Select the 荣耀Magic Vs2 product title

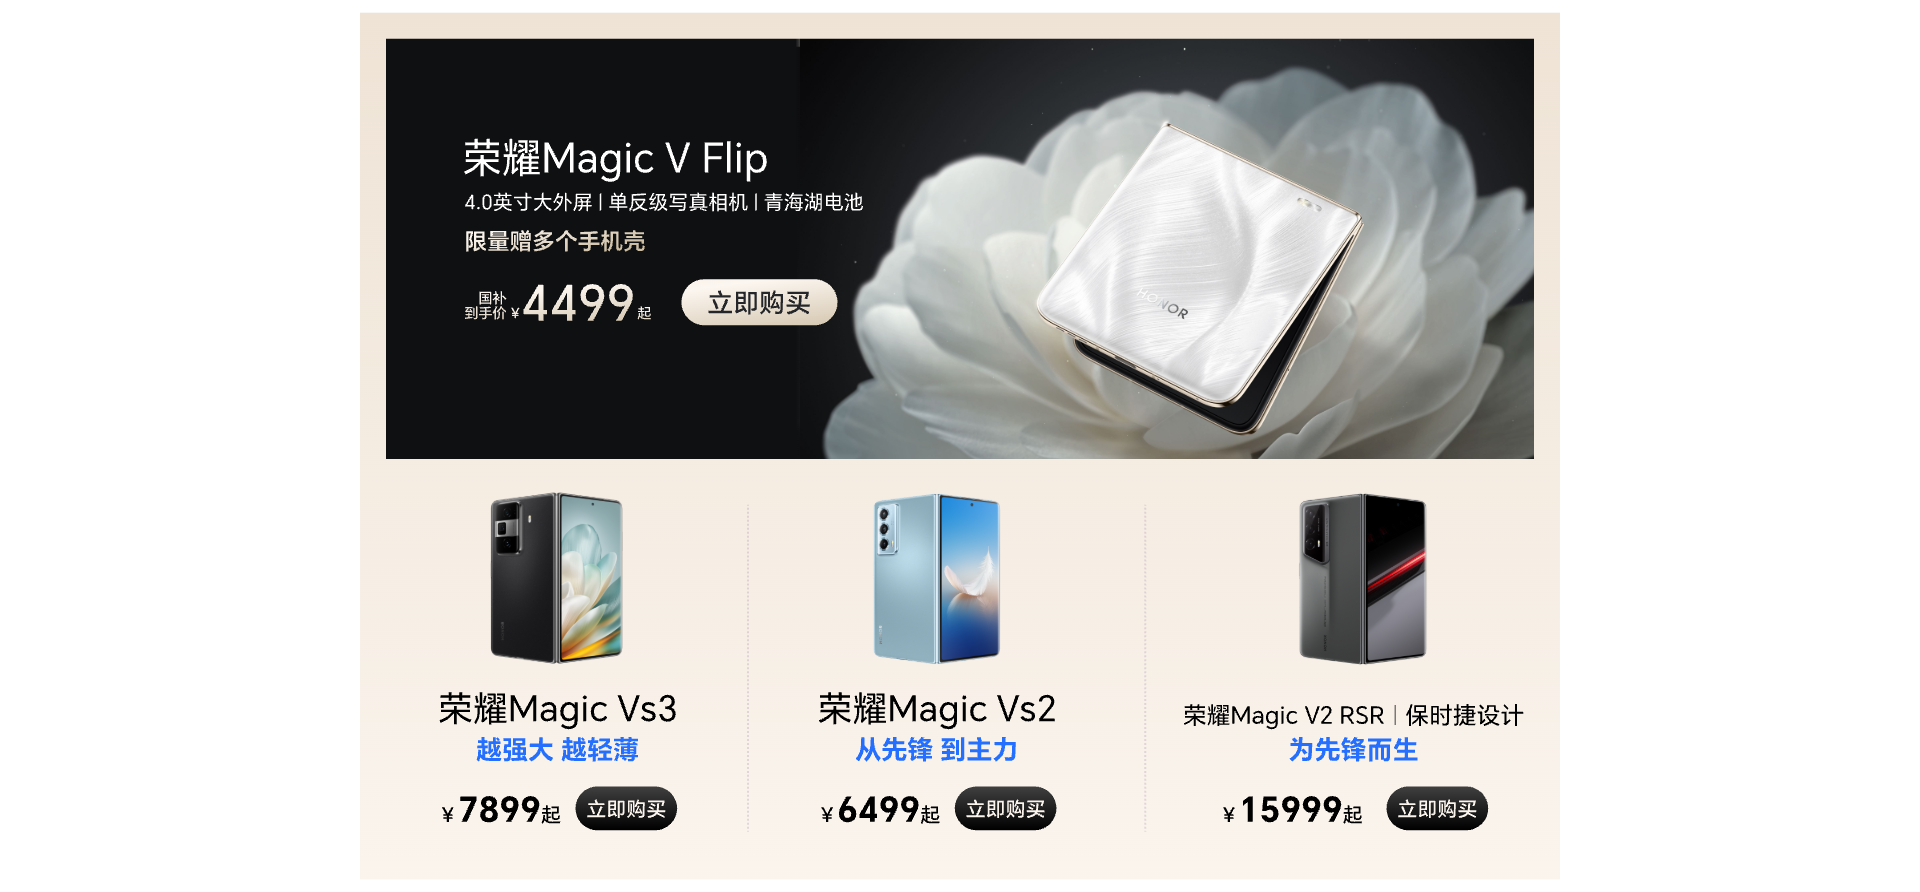pyautogui.click(x=937, y=709)
